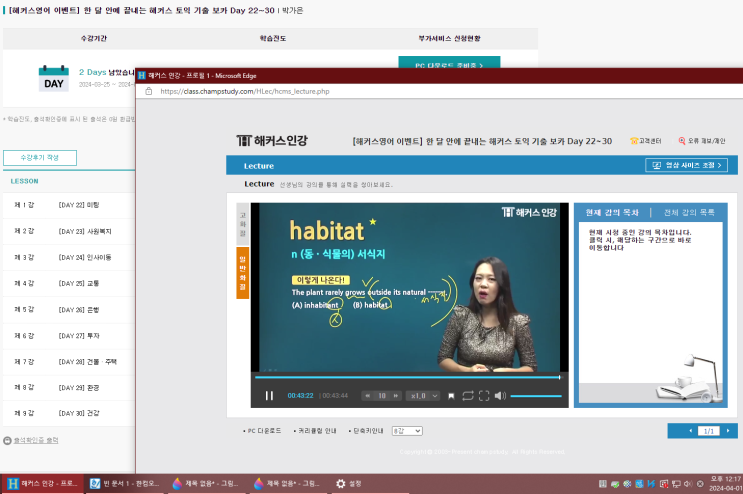
Task: Open 고객센터 link in lecture header
Action: (x=646, y=141)
